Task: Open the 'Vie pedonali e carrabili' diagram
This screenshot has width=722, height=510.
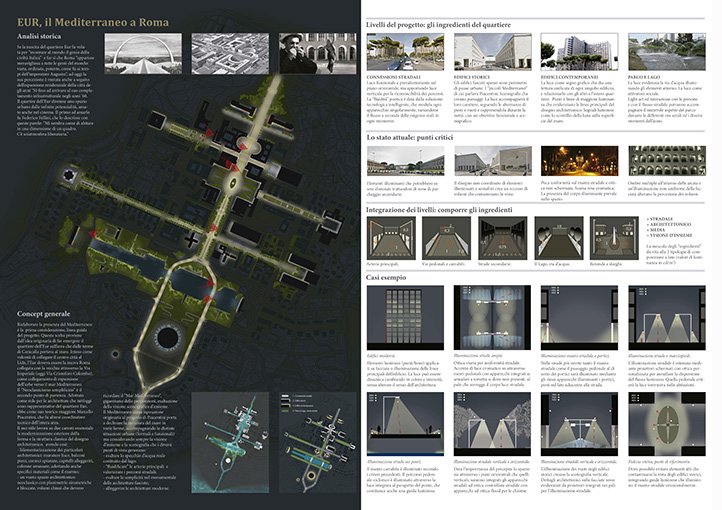Action: pos(447,238)
